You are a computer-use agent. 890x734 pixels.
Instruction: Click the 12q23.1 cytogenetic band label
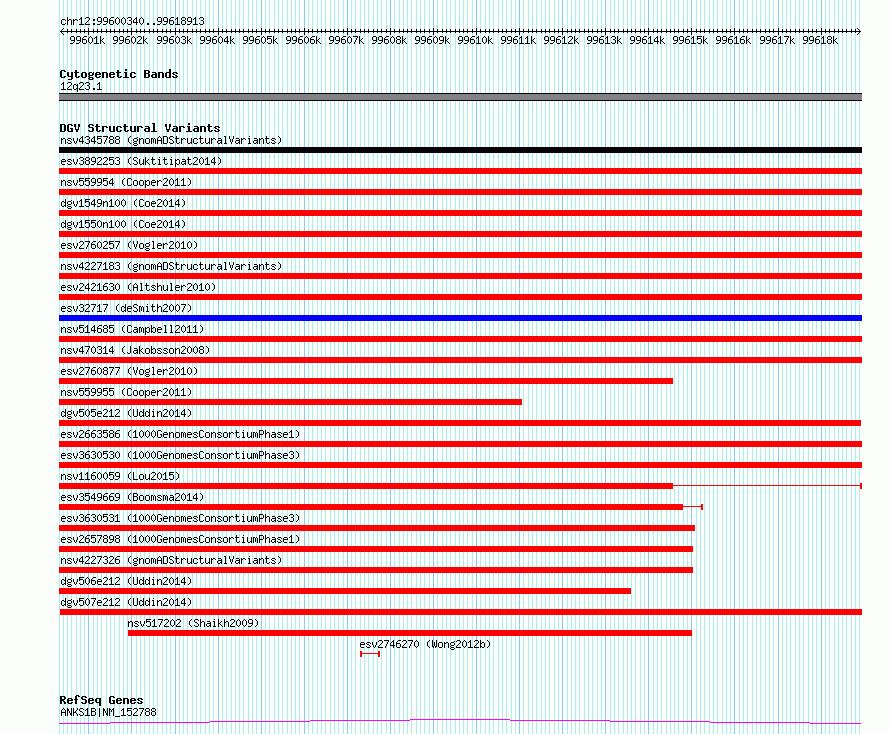(81, 87)
